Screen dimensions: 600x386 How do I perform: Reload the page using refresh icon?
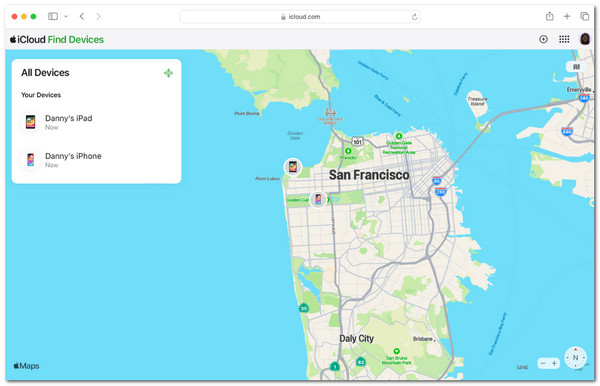point(414,16)
